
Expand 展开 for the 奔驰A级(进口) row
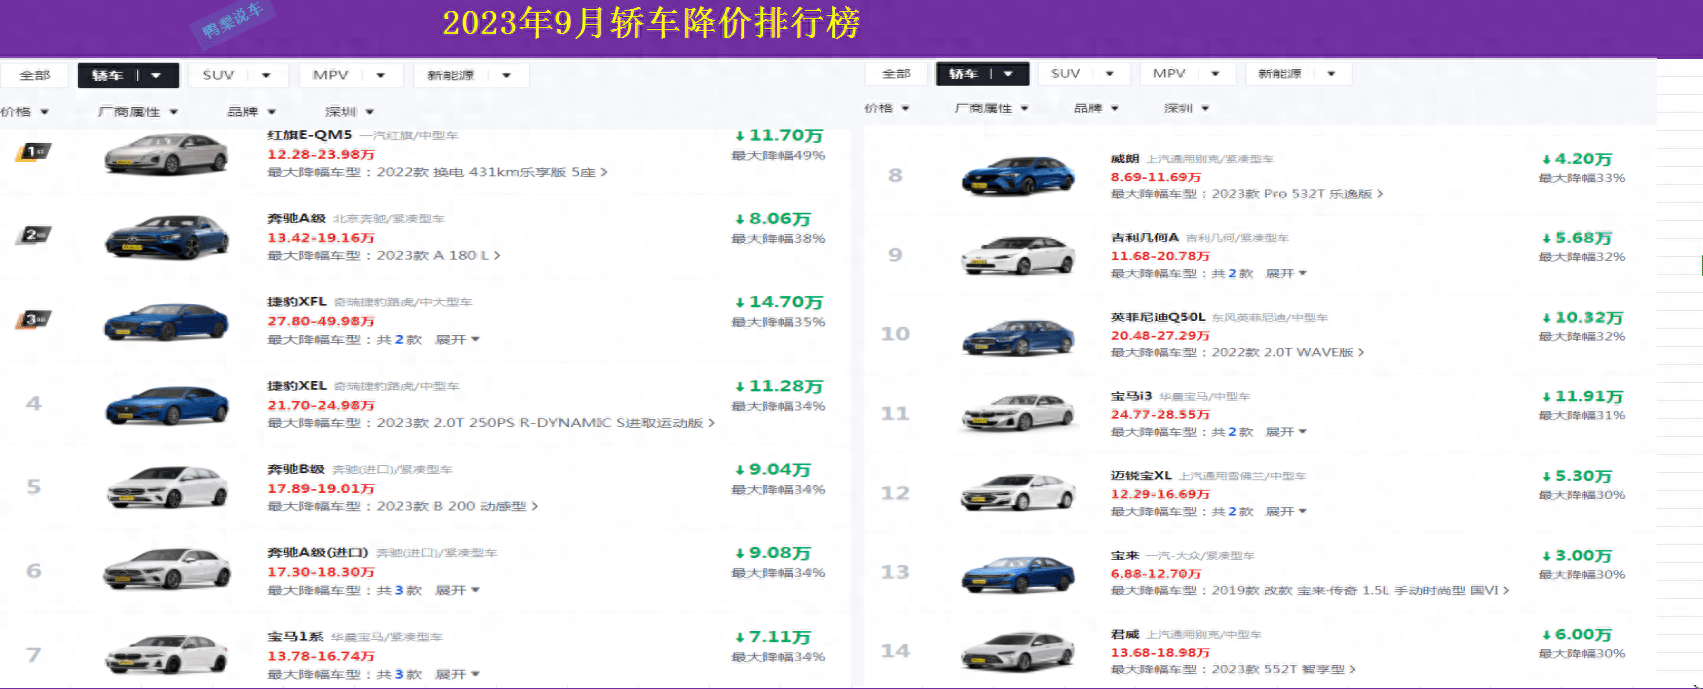[457, 590]
